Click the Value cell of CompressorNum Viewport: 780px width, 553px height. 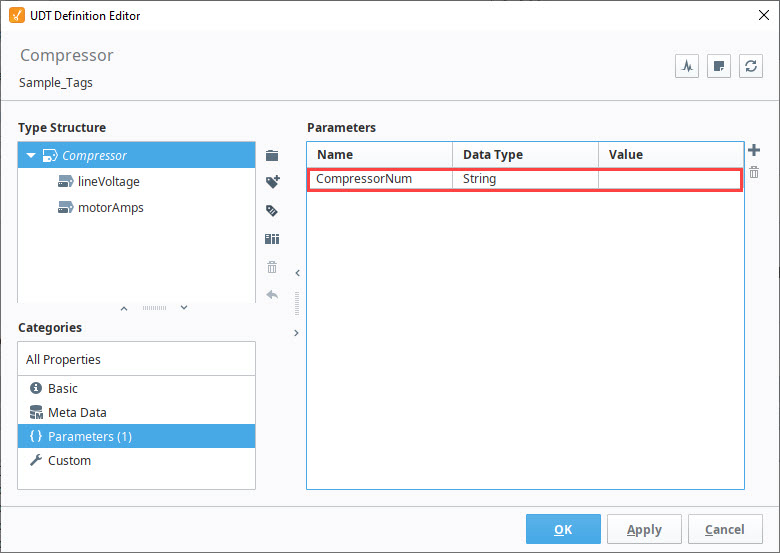(x=671, y=179)
